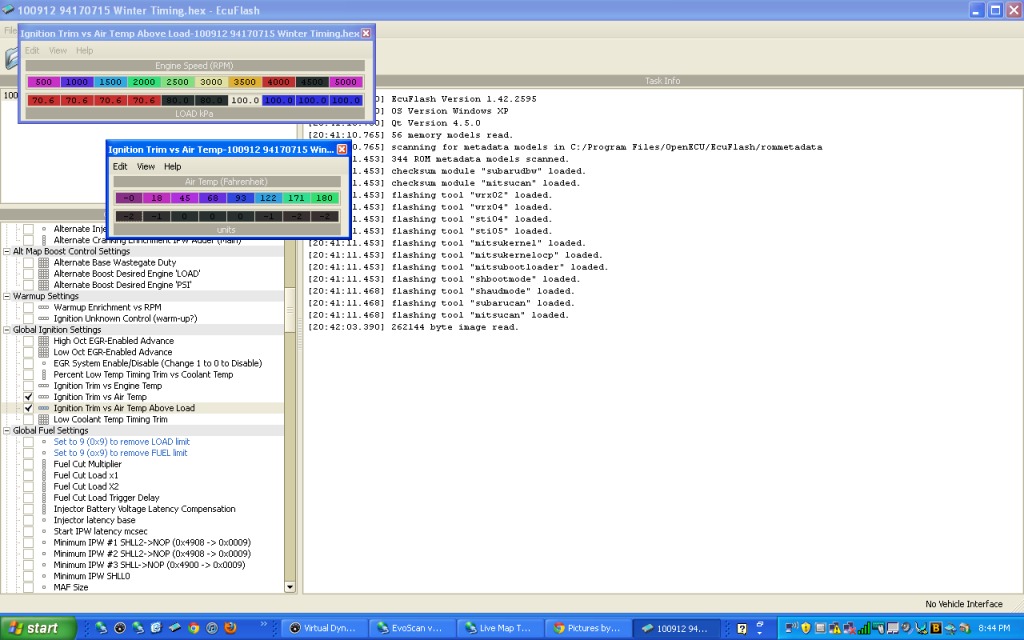Viewport: 1024px width, 640px height.
Task: Click vertical table icon beside Fuel Cut Multiplier
Action: tap(44, 464)
